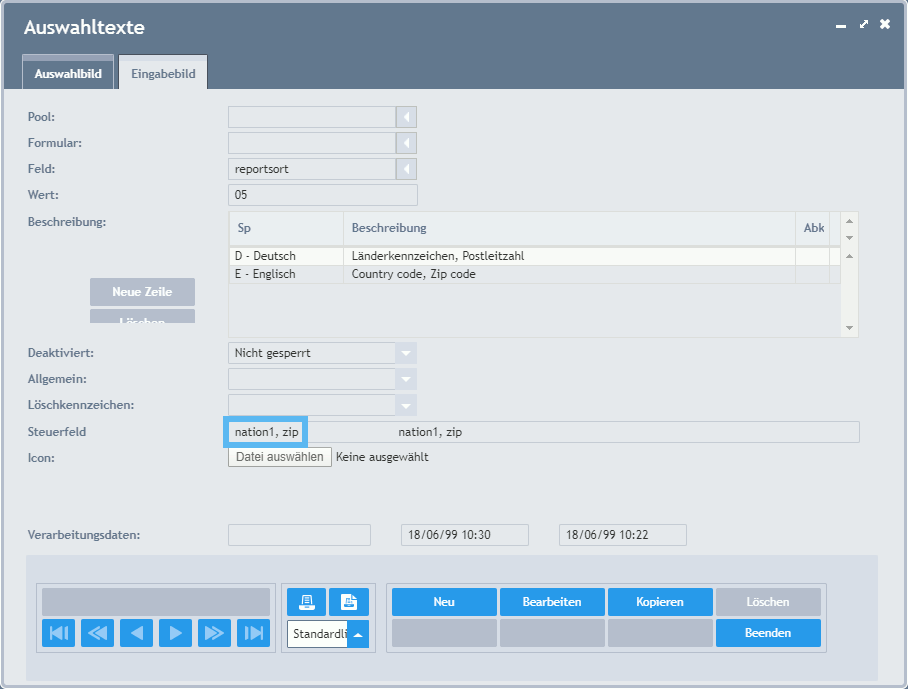Click the Country code, Zip code cell
Image resolution: width=908 pixels, height=689 pixels.
[x=569, y=274]
